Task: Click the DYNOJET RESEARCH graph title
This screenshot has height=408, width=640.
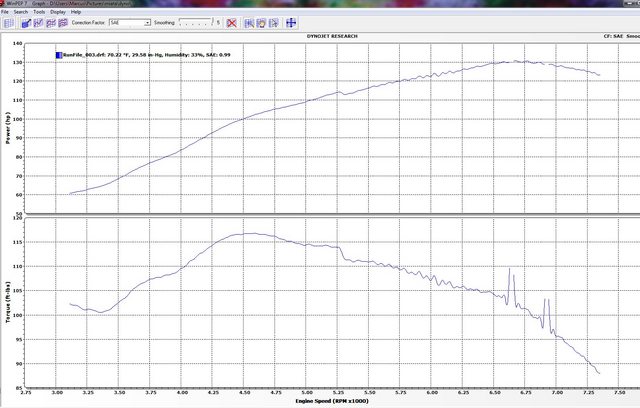Action: [332, 36]
